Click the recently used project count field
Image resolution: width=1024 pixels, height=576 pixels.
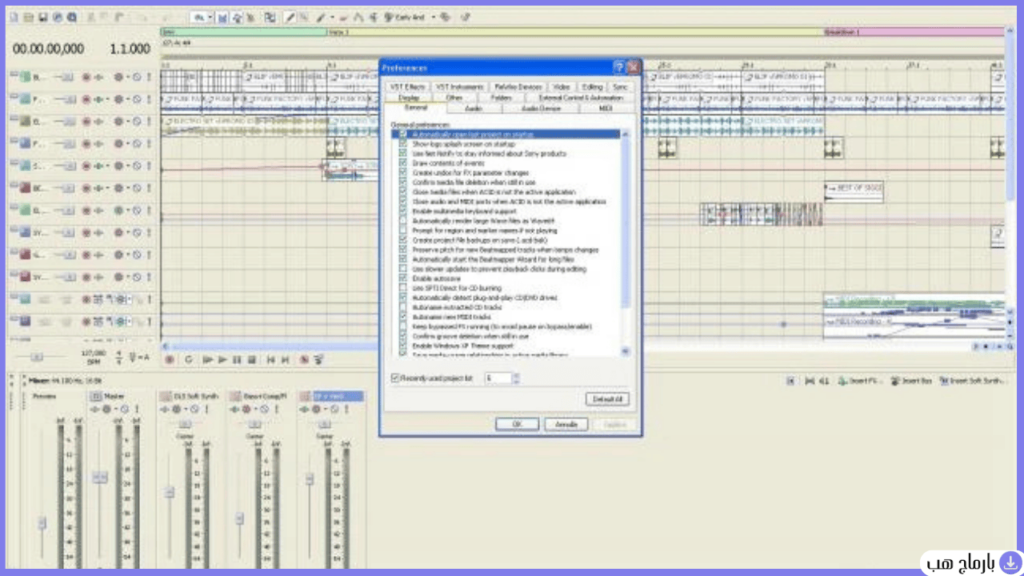(498, 378)
